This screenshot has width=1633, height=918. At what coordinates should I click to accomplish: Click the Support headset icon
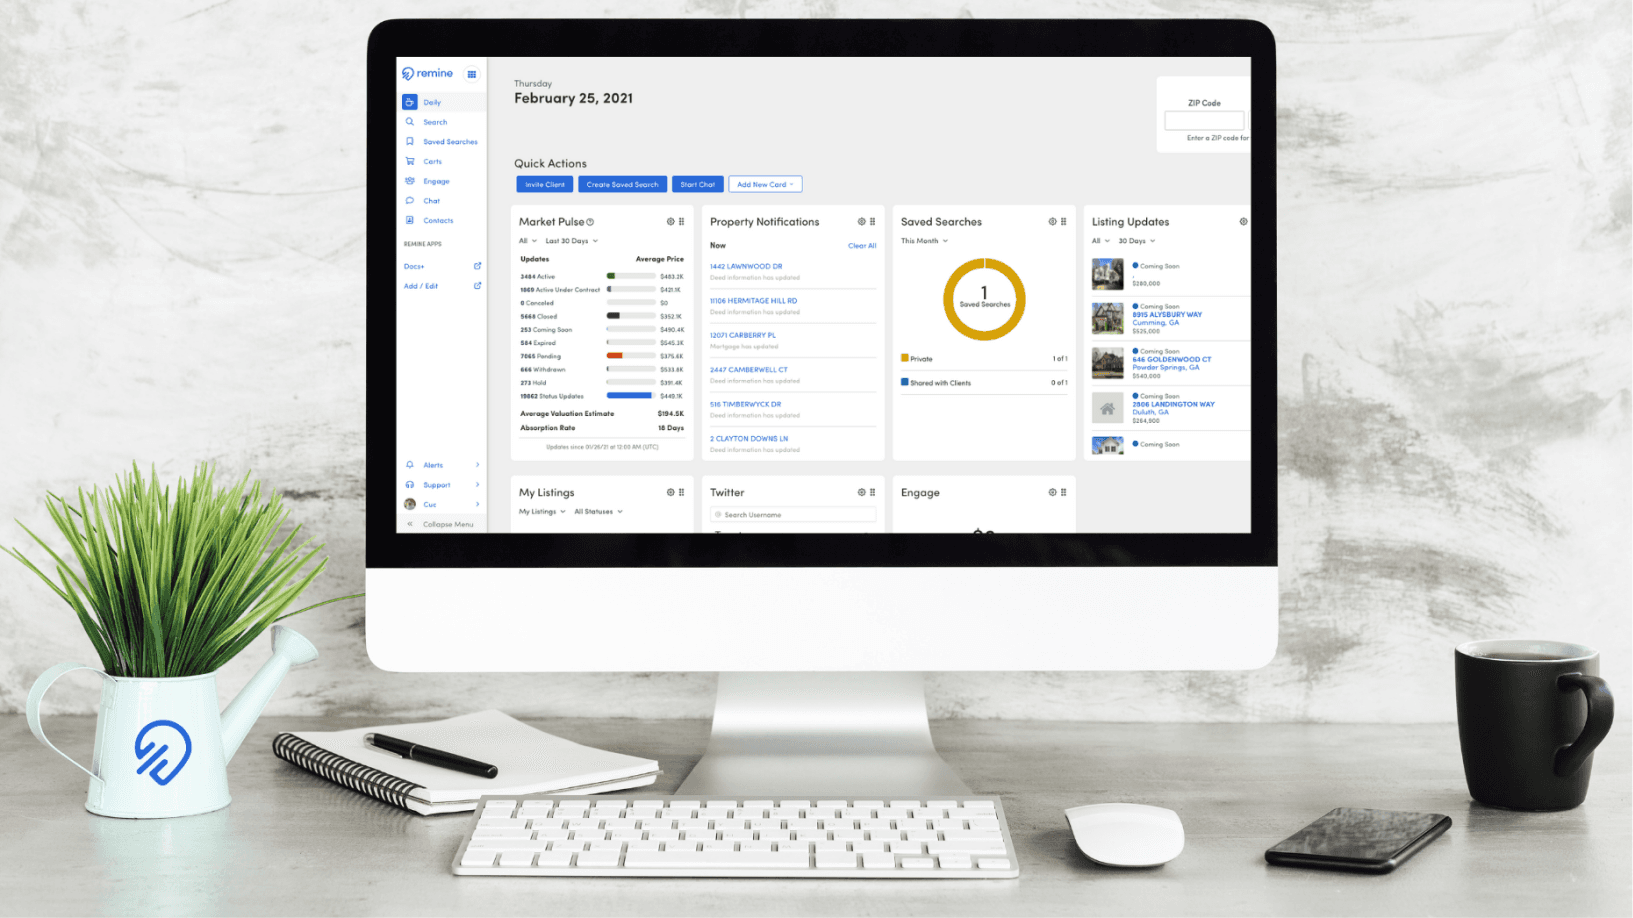(x=410, y=485)
